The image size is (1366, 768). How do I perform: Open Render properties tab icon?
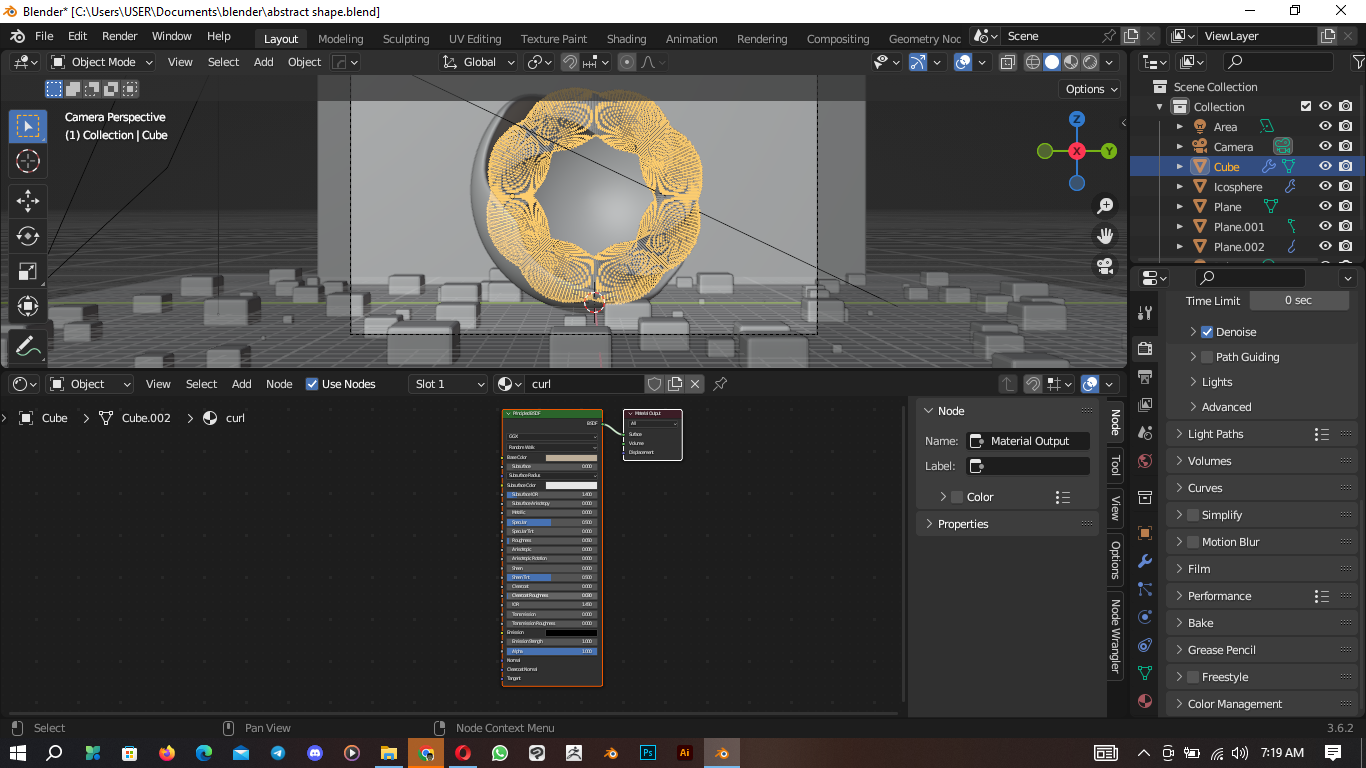click(1145, 349)
